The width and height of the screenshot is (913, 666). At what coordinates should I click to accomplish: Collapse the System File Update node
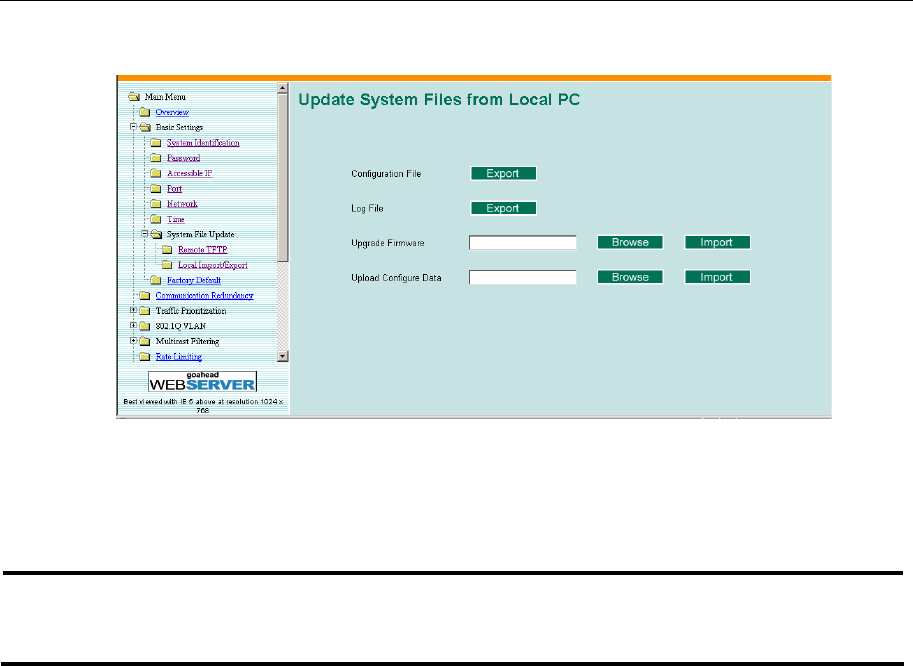pos(145,234)
